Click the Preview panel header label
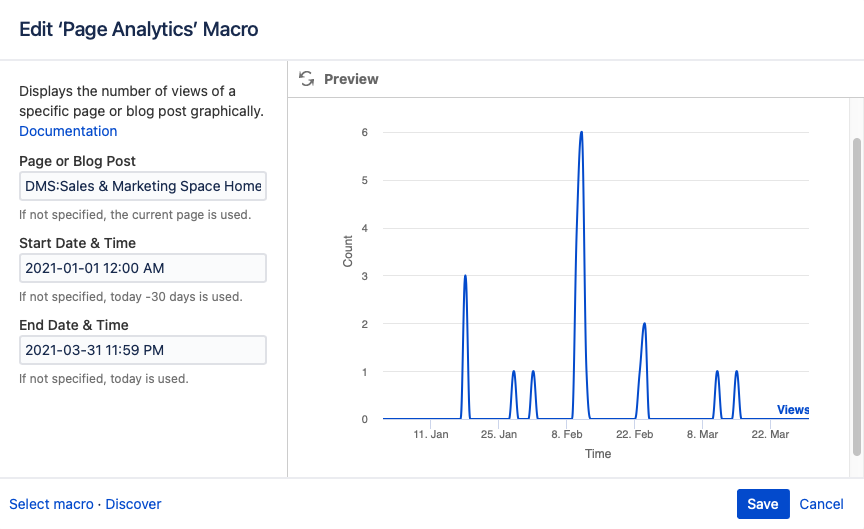Viewport: 864px width, 529px height. tap(351, 79)
